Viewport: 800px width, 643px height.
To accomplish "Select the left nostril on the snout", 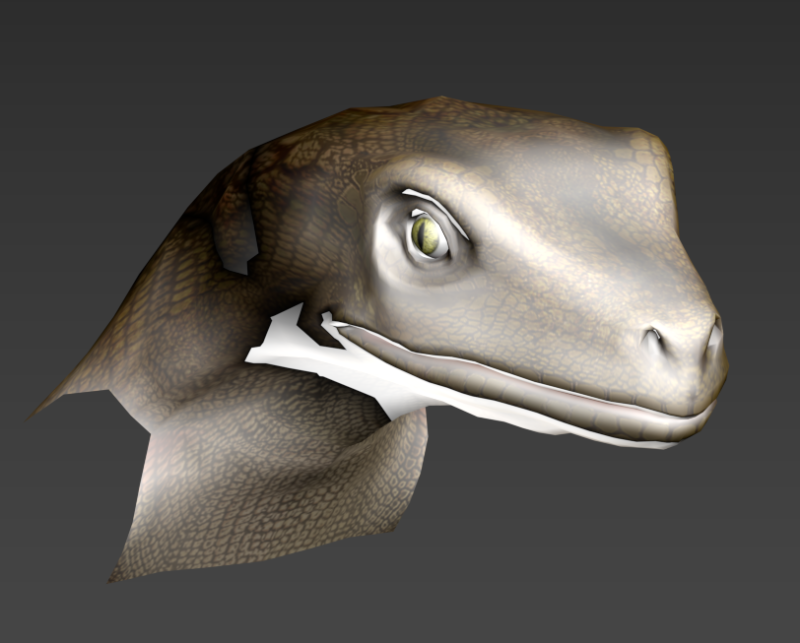I will [653, 338].
